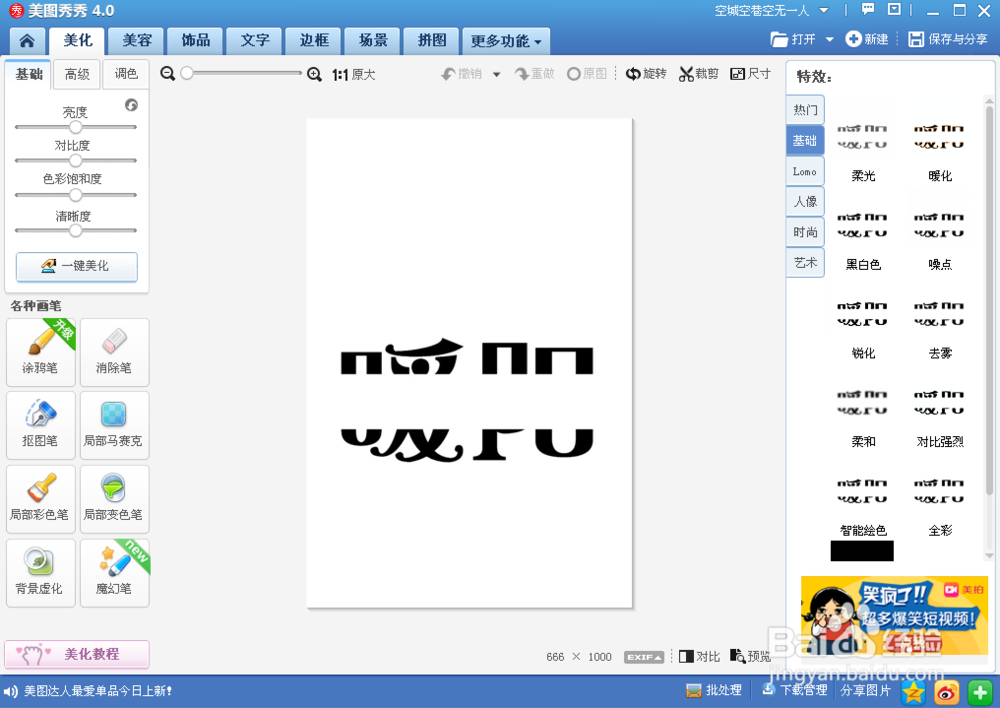Switch to the 边框 frame tab
The image size is (1000, 708).
tap(314, 41)
